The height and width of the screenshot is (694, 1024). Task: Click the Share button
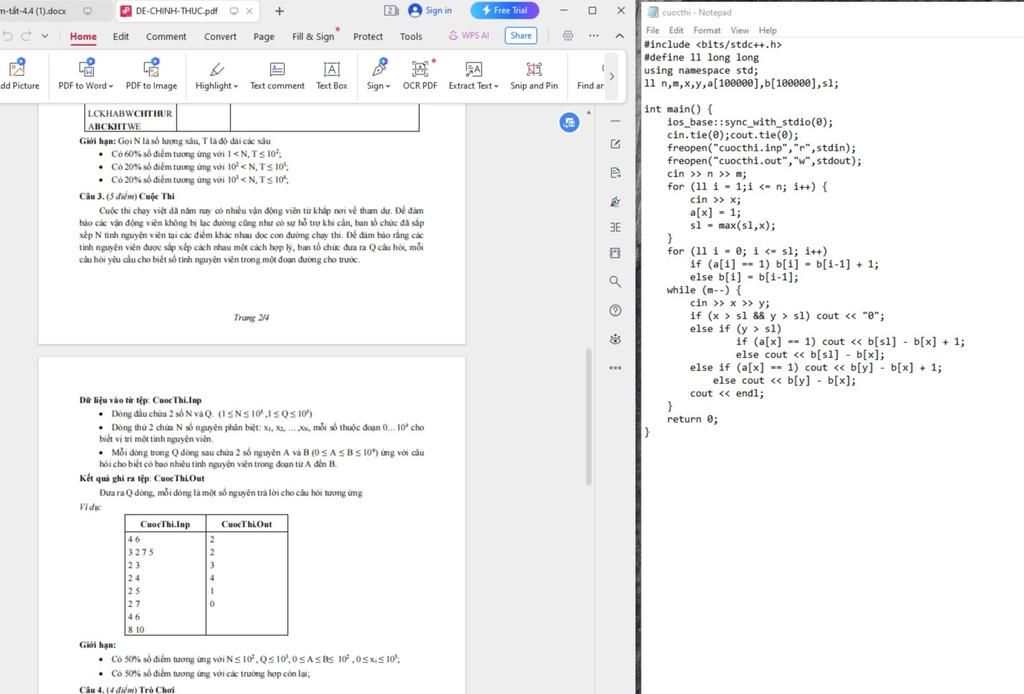pos(520,36)
